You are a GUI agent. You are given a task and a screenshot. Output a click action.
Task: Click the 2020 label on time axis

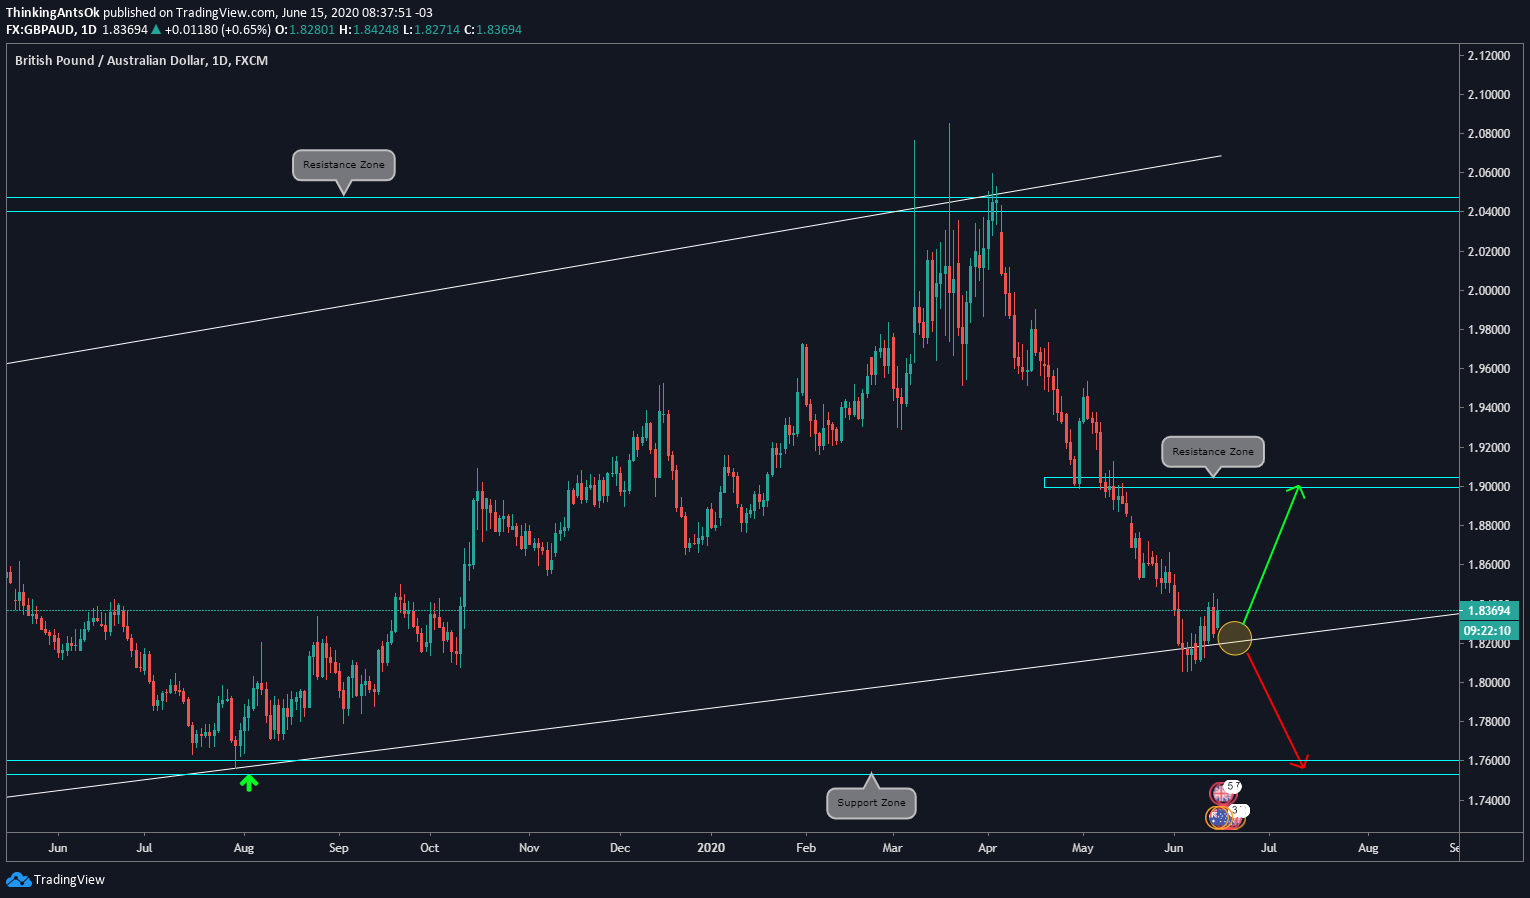click(711, 848)
